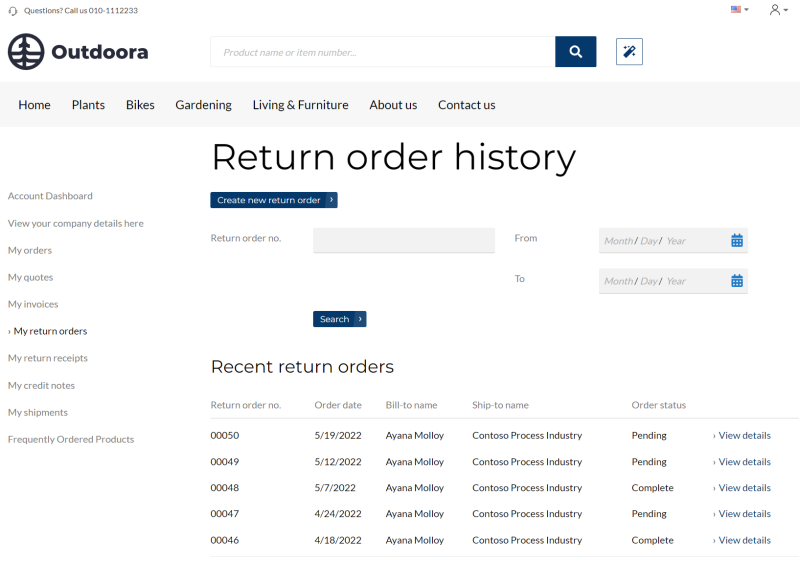Open the Bikes menu item
The height and width of the screenshot is (570, 800).
pyautogui.click(x=140, y=105)
